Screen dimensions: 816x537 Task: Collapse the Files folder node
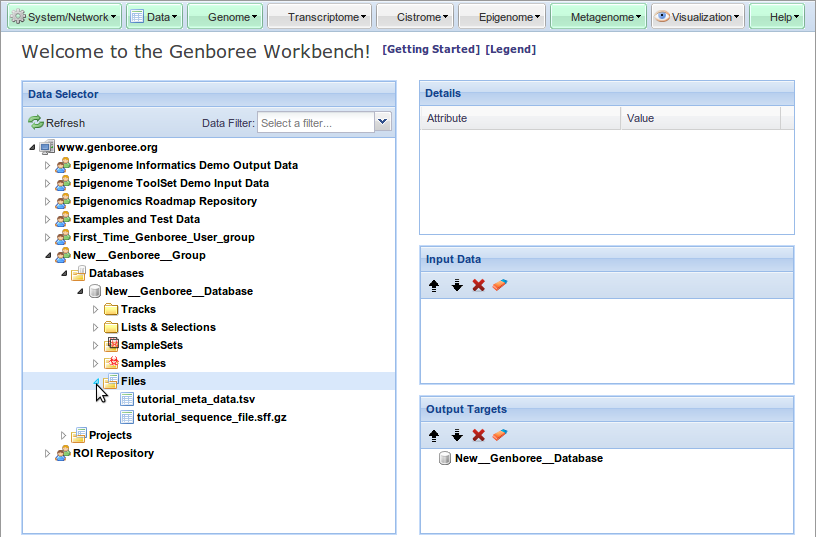(96, 381)
